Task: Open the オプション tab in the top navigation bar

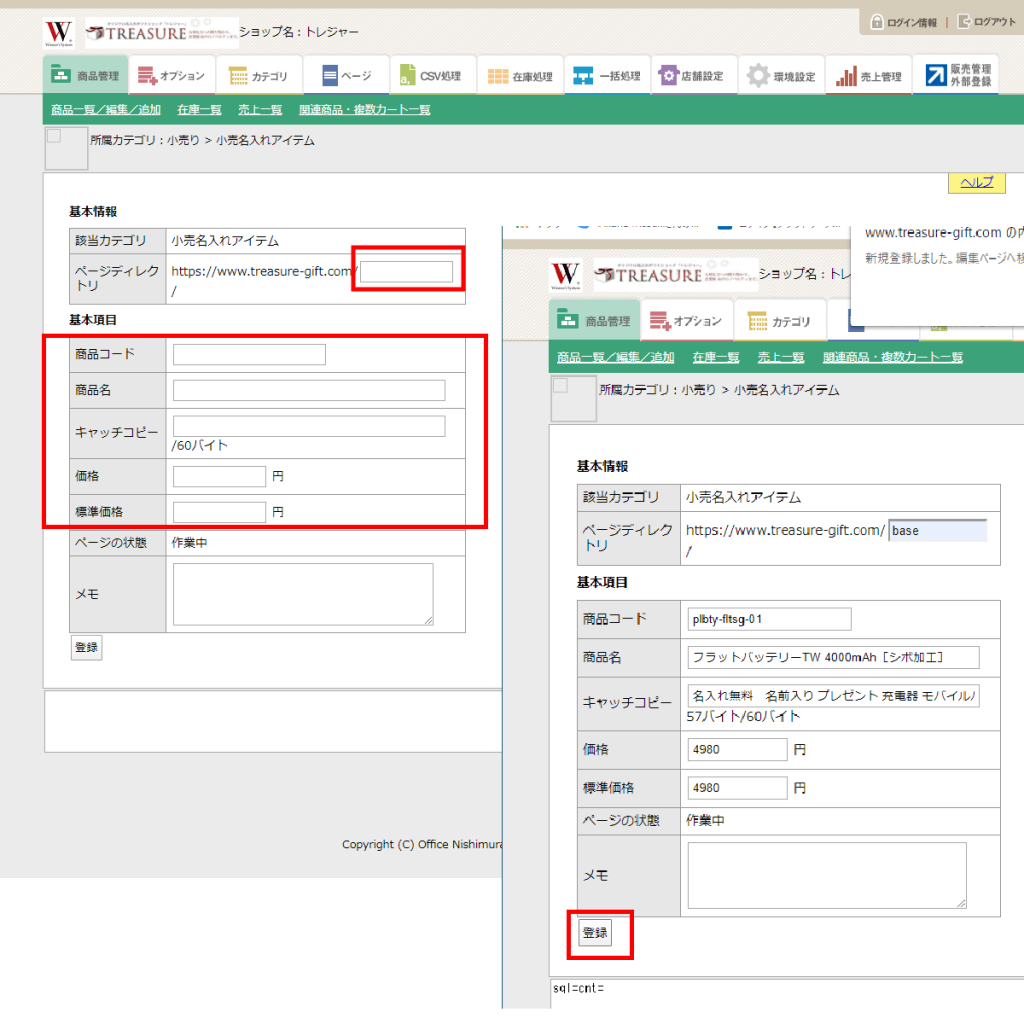Action: [x=171, y=76]
